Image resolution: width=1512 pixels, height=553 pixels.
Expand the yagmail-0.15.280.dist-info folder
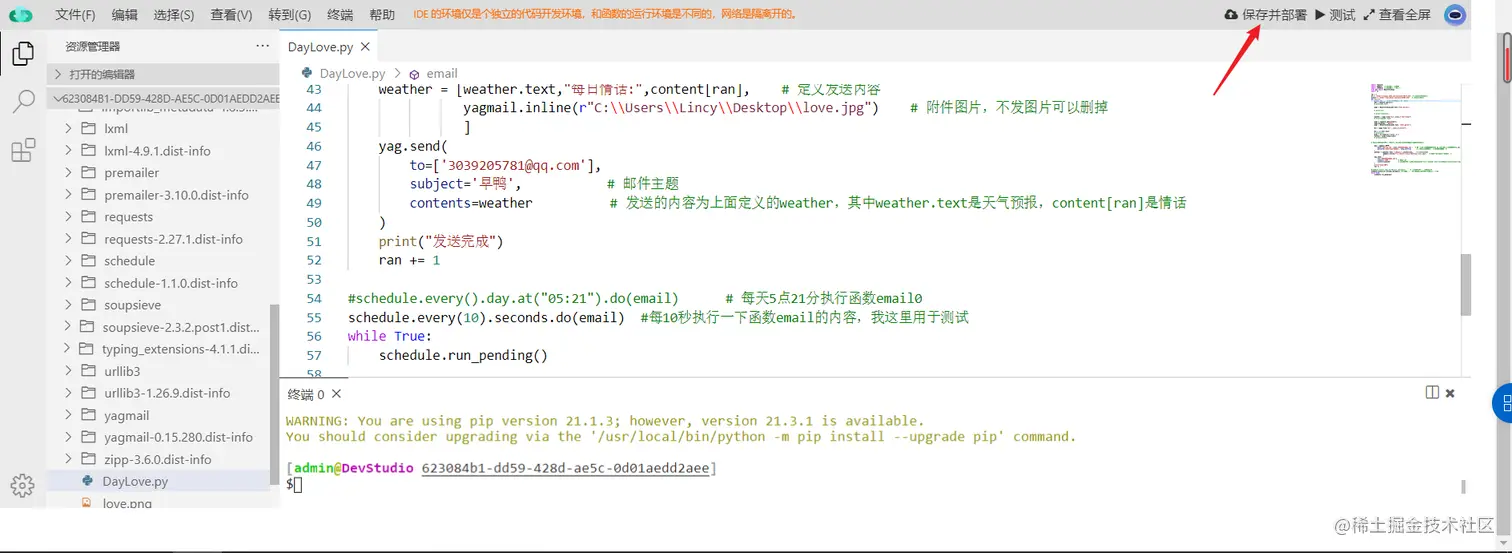[x=66, y=437]
